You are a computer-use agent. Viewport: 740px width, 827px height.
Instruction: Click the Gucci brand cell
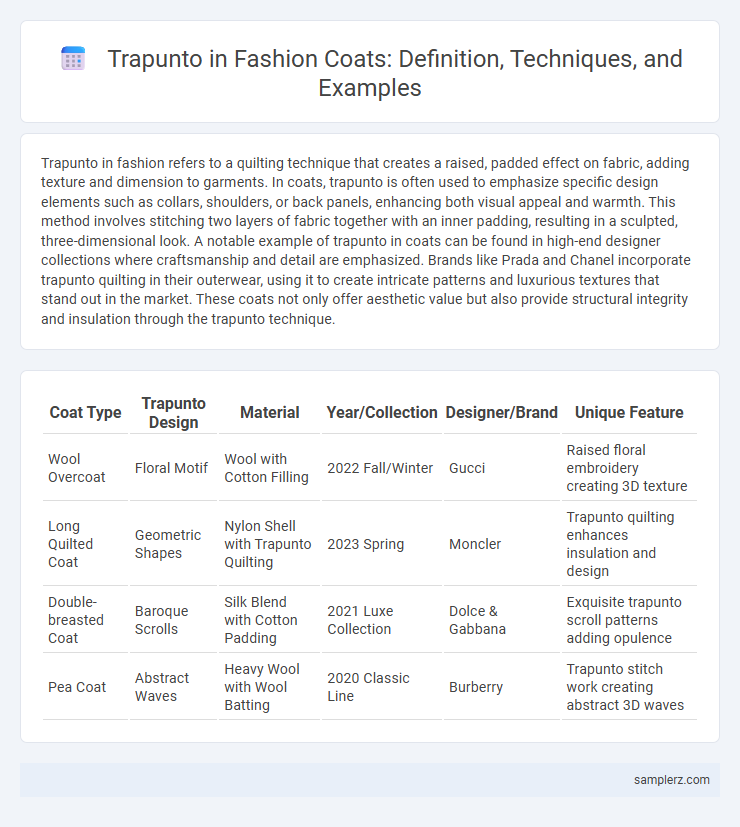click(x=502, y=468)
